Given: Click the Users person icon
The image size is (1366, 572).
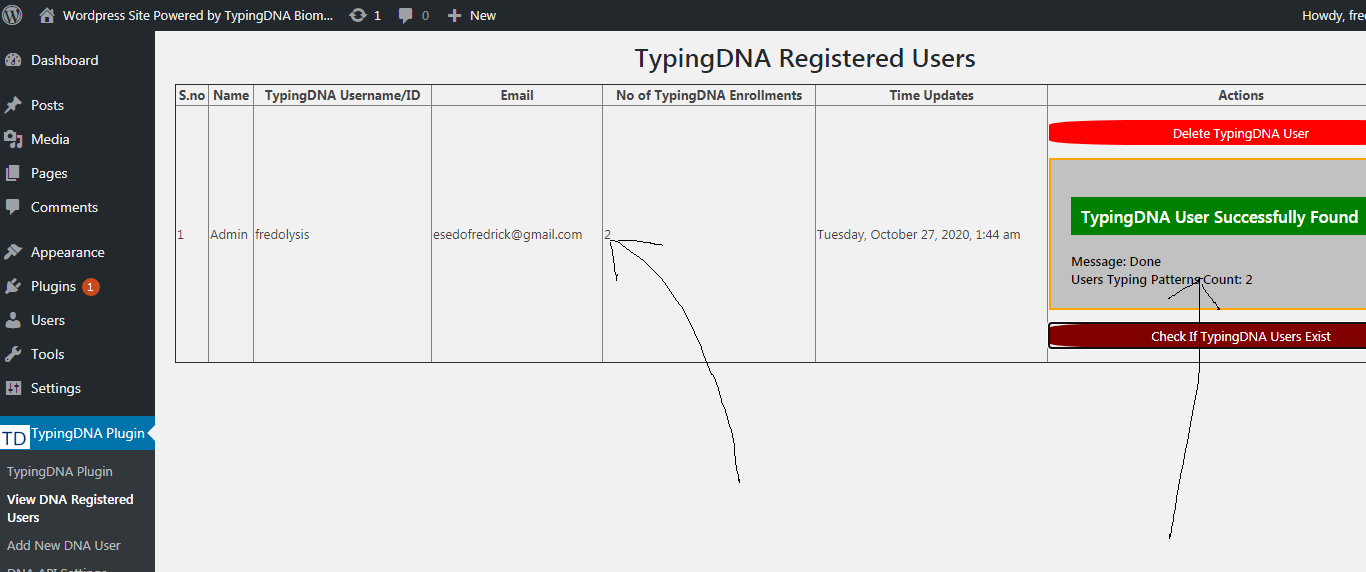Looking at the screenshot, I should (13, 320).
